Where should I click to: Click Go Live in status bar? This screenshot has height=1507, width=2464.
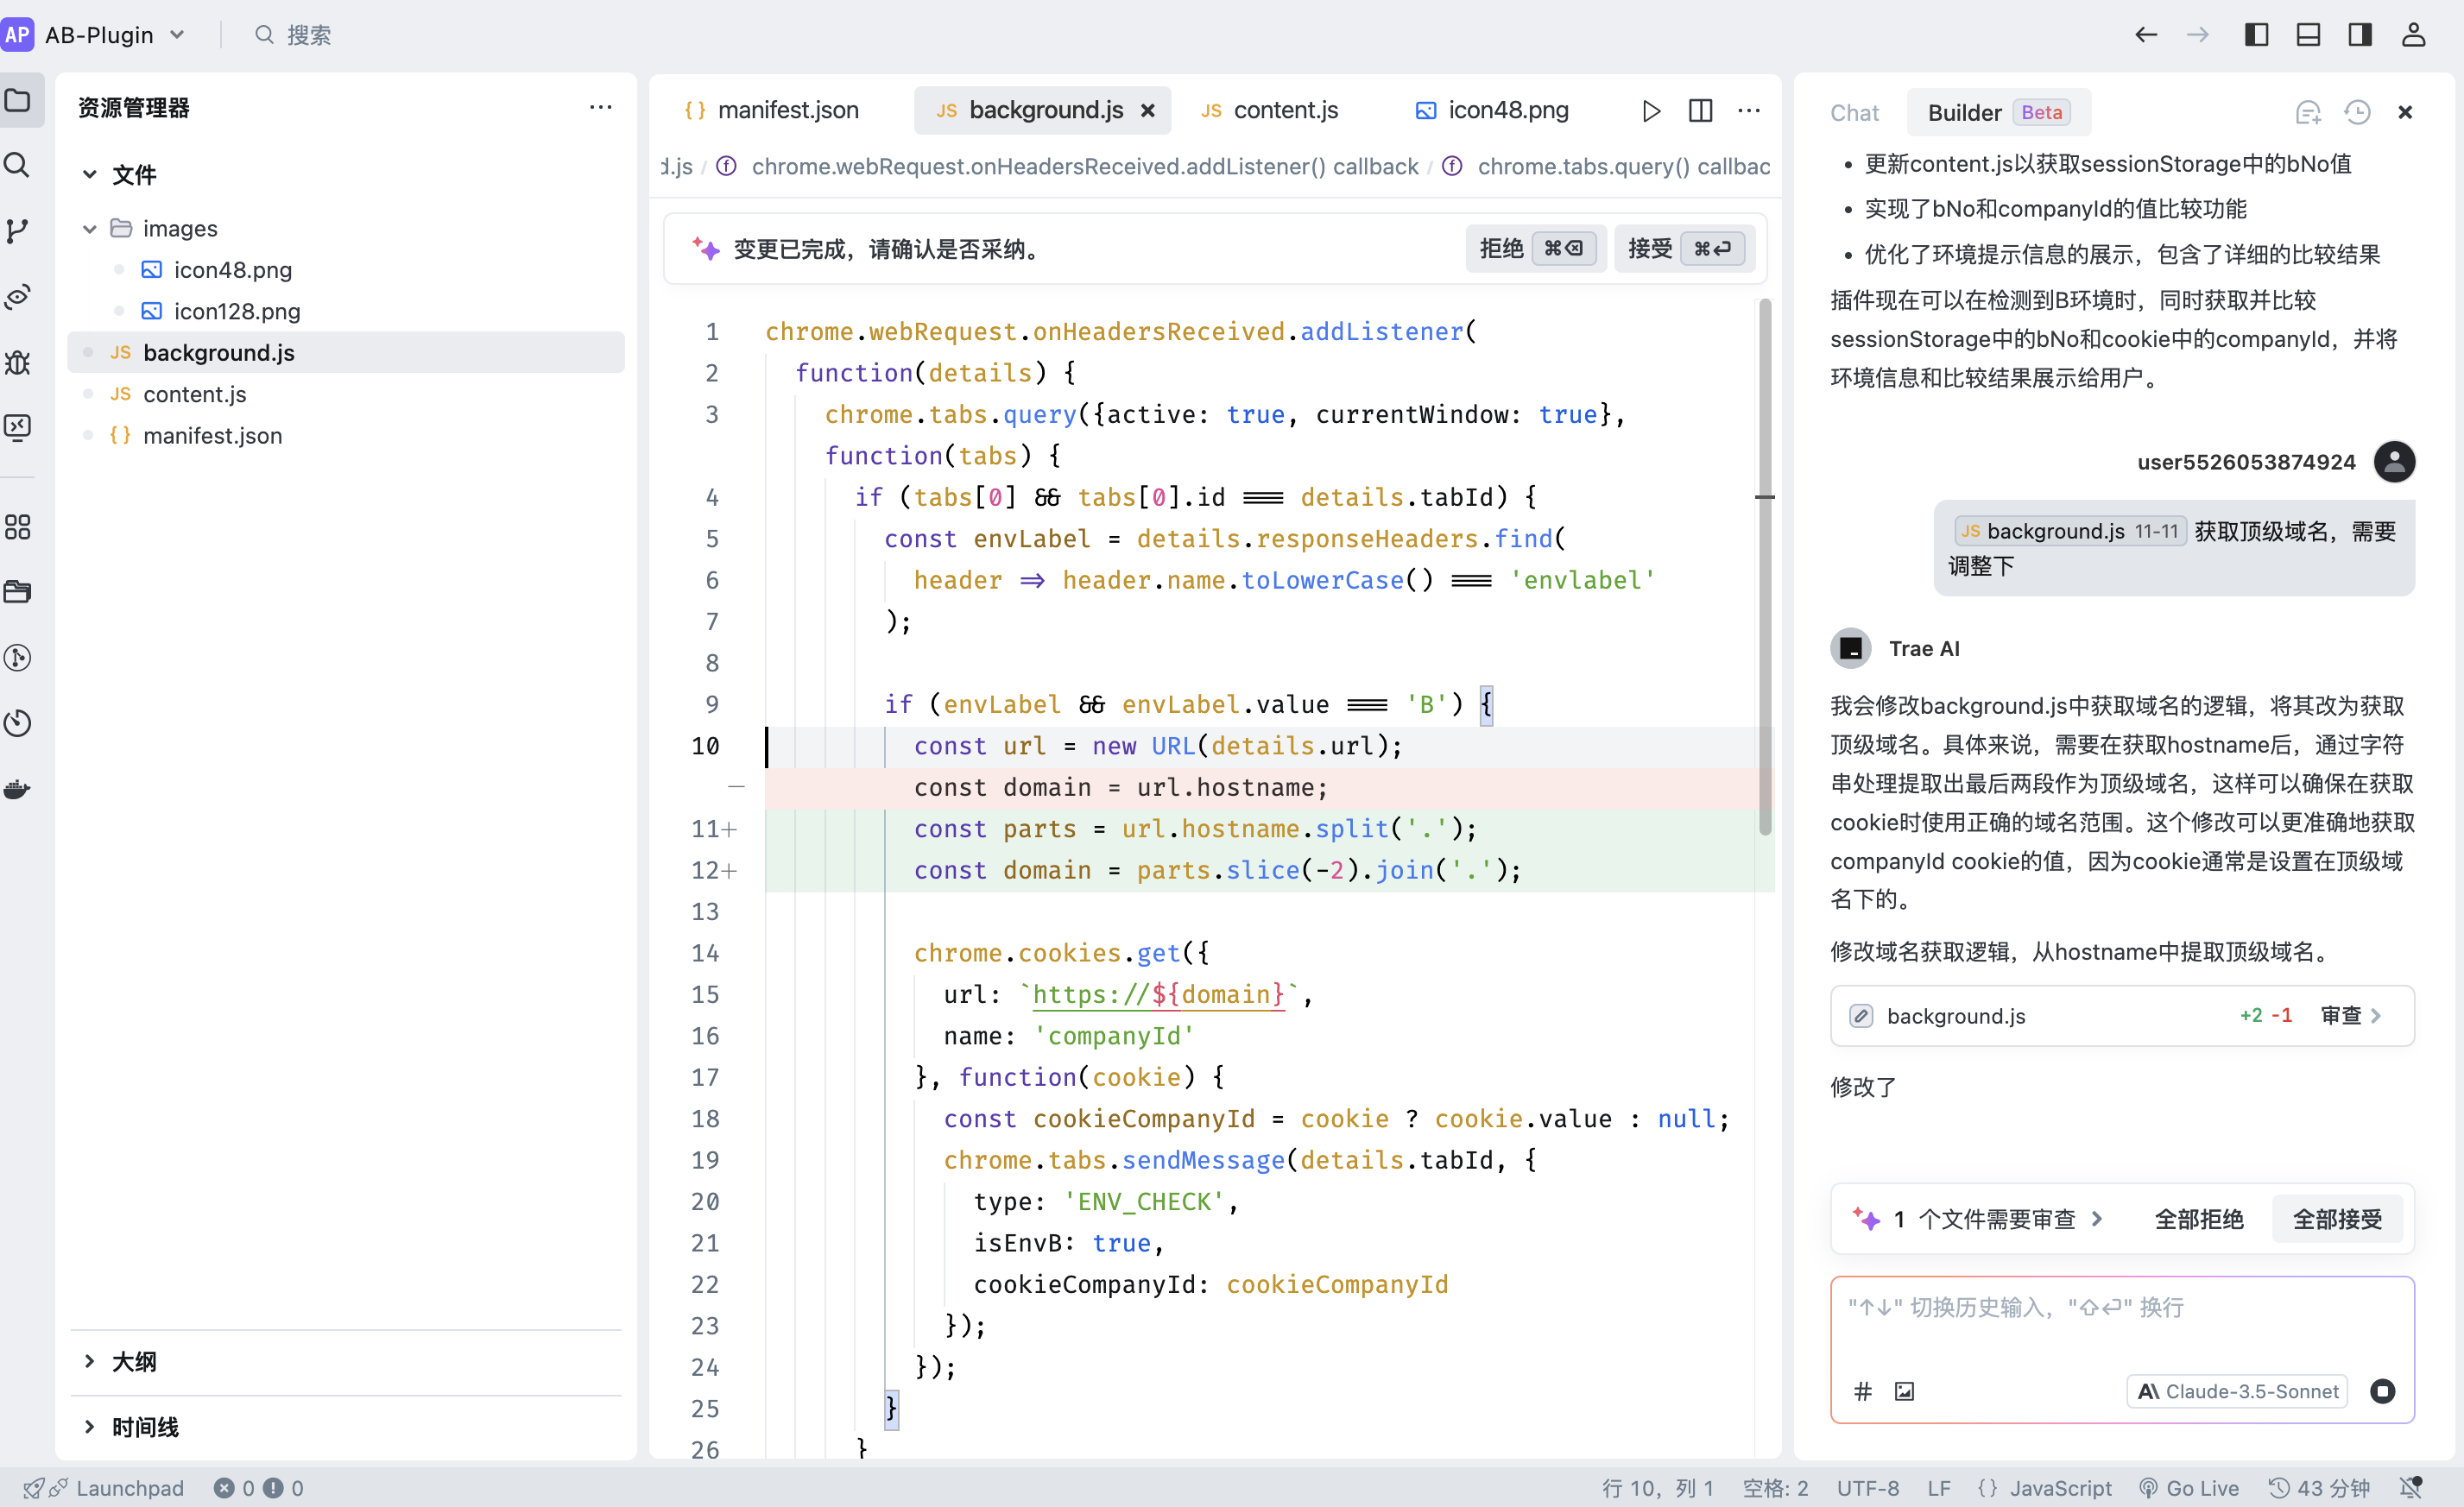click(2188, 1488)
